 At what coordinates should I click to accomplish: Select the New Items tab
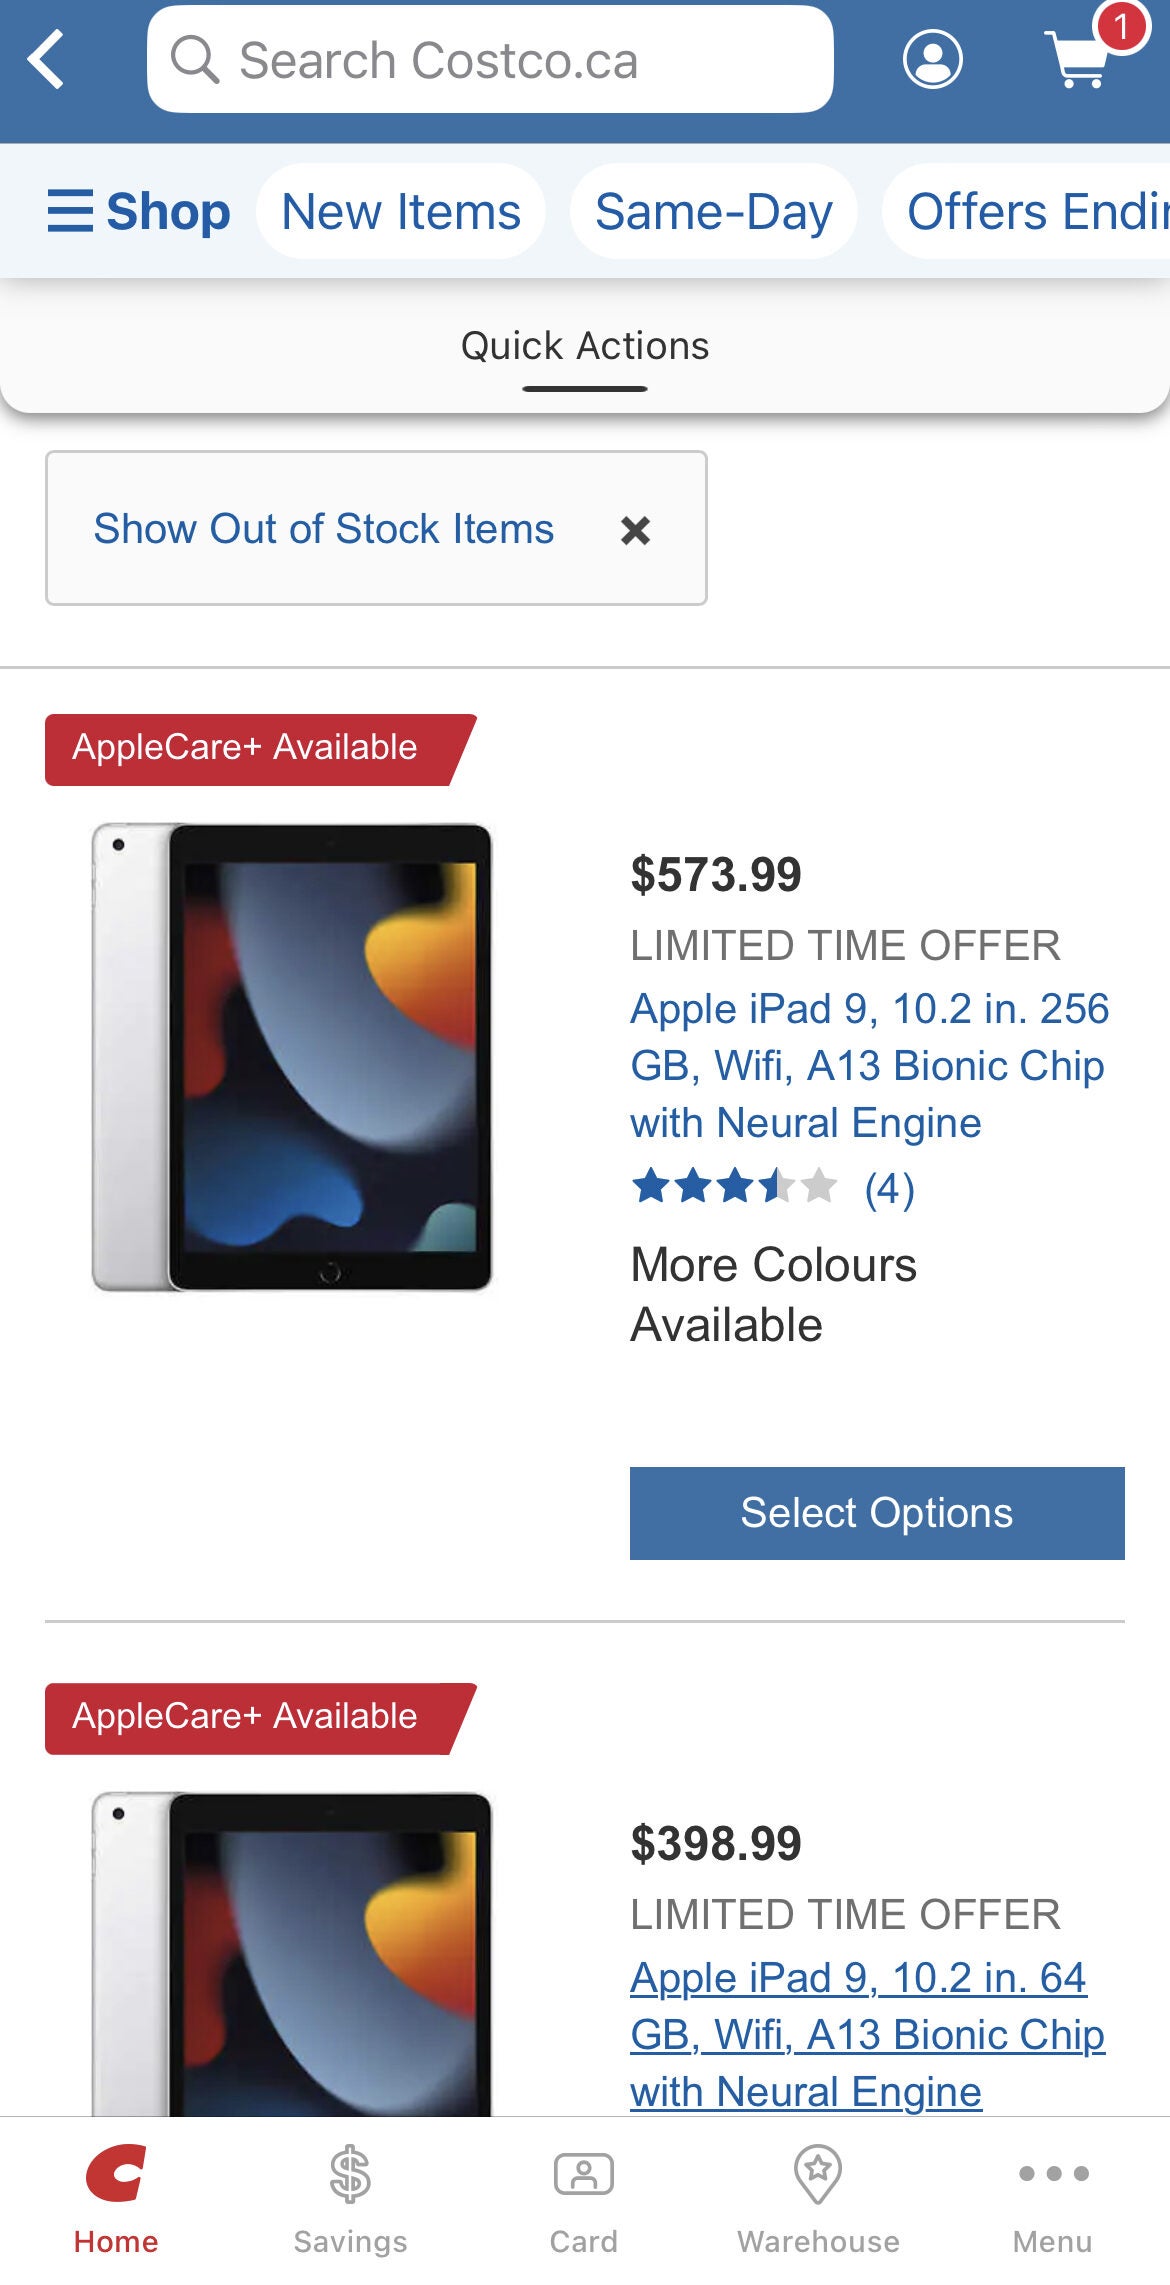click(x=399, y=211)
